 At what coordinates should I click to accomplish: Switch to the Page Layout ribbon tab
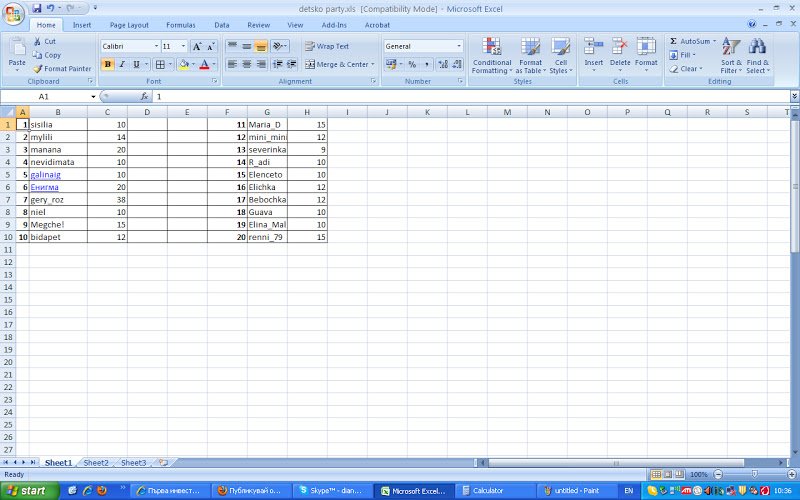coord(129,24)
